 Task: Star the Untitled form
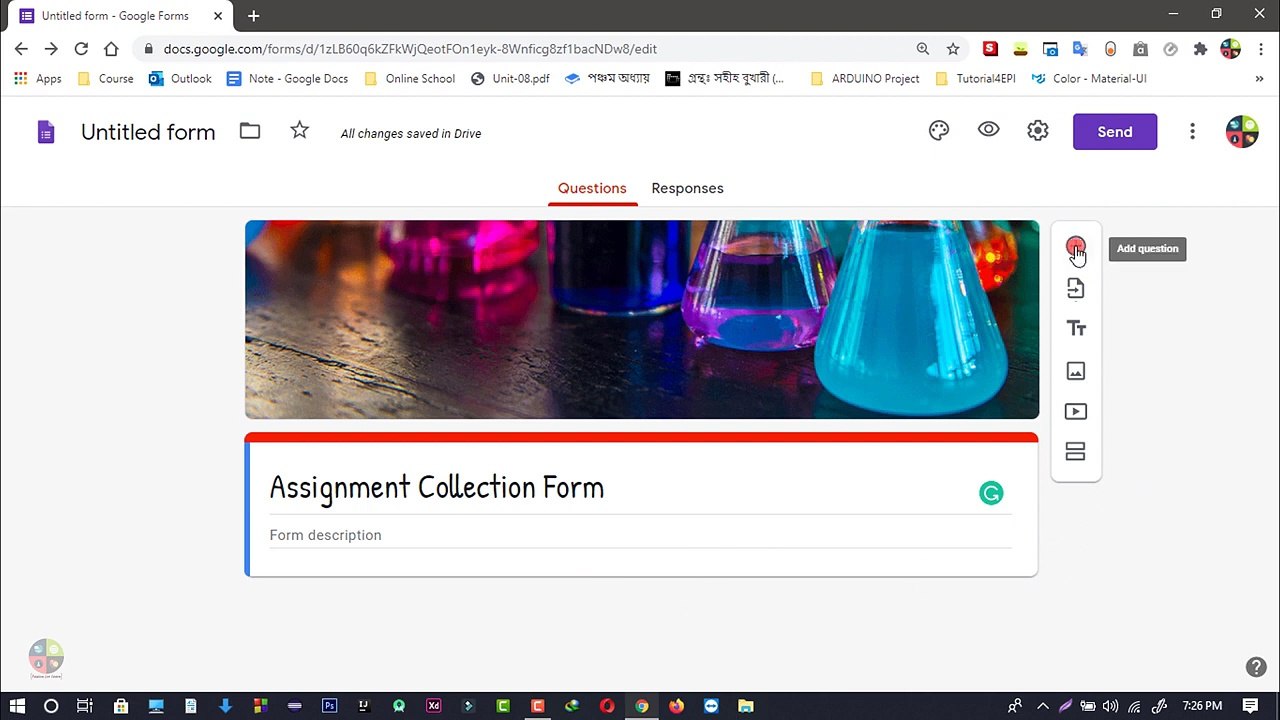coord(299,130)
